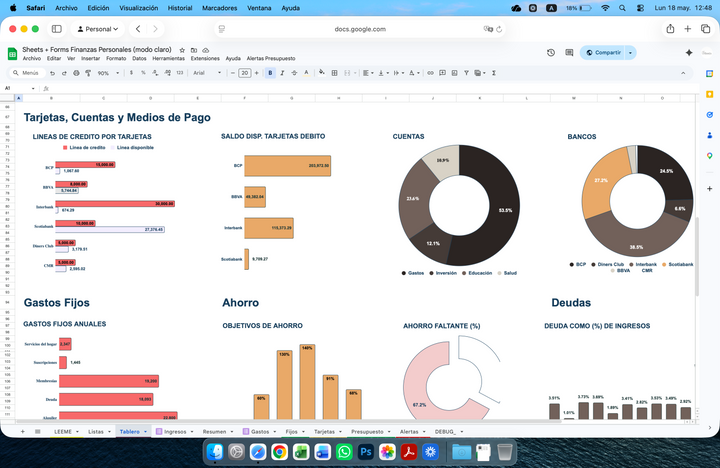720x468 pixels.
Task: Open Google Calendar side panel
Action: 709,73
